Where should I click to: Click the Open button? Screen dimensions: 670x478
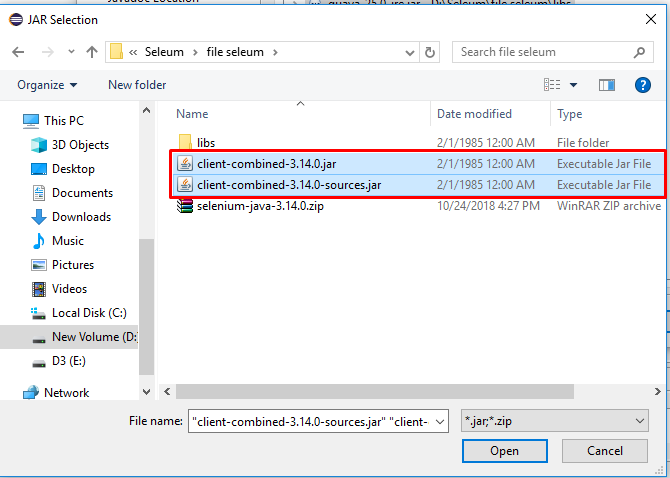pos(505,451)
